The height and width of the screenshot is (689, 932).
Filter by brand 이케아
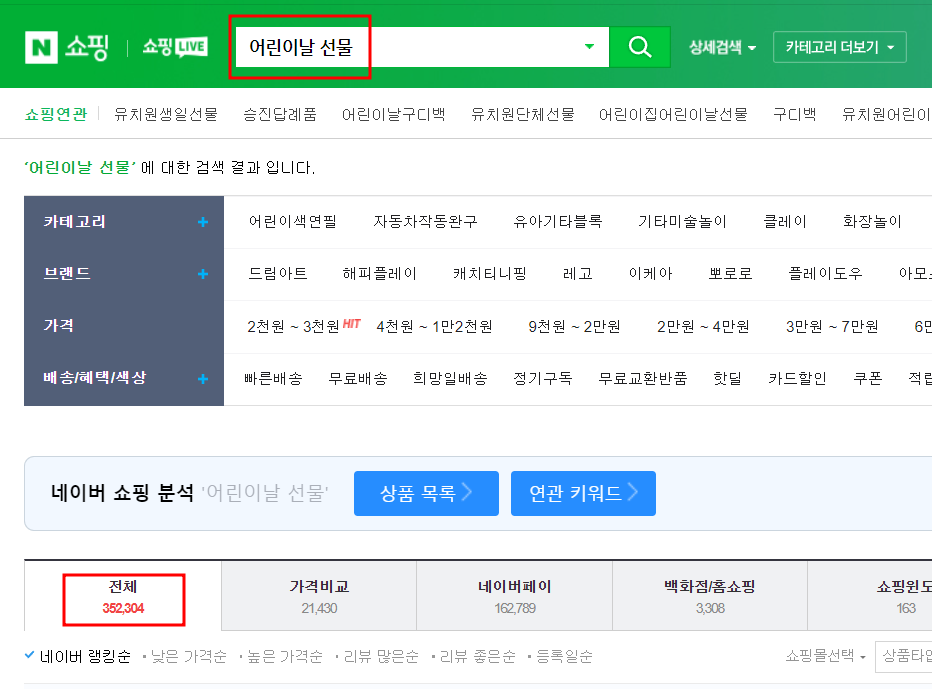click(x=650, y=273)
